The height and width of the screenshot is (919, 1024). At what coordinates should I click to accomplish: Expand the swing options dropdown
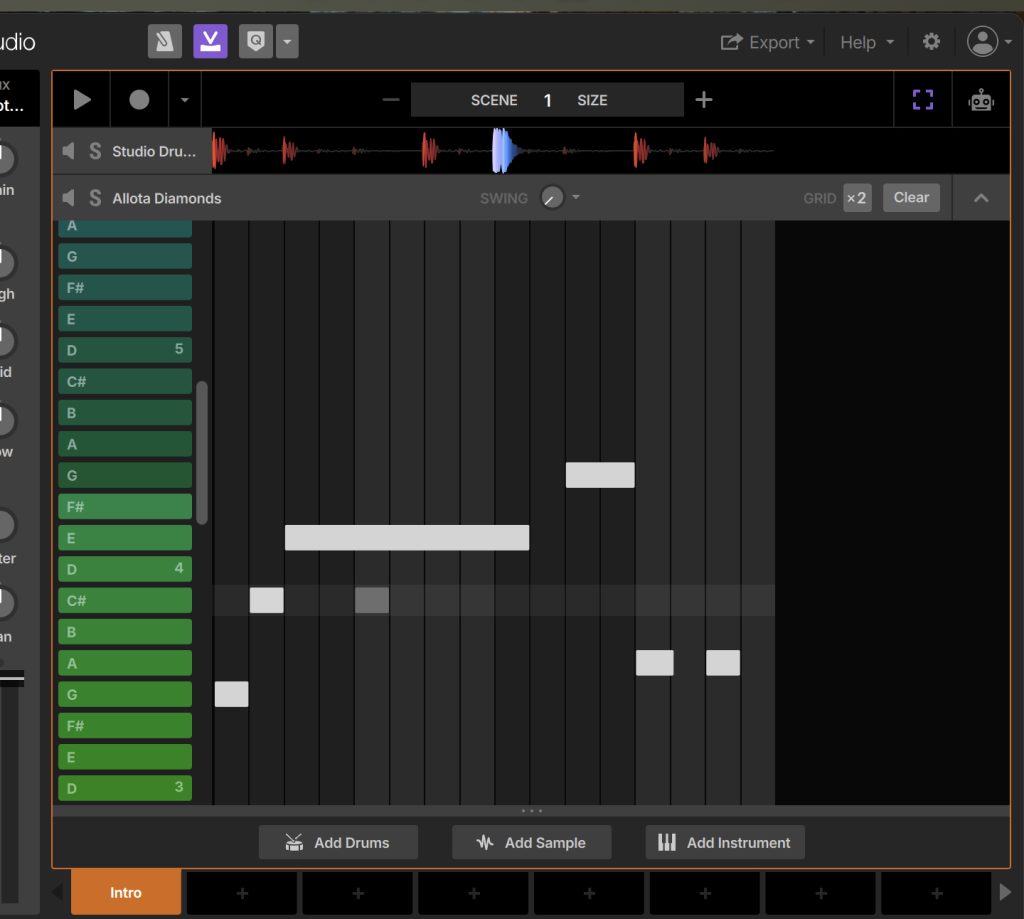click(576, 197)
